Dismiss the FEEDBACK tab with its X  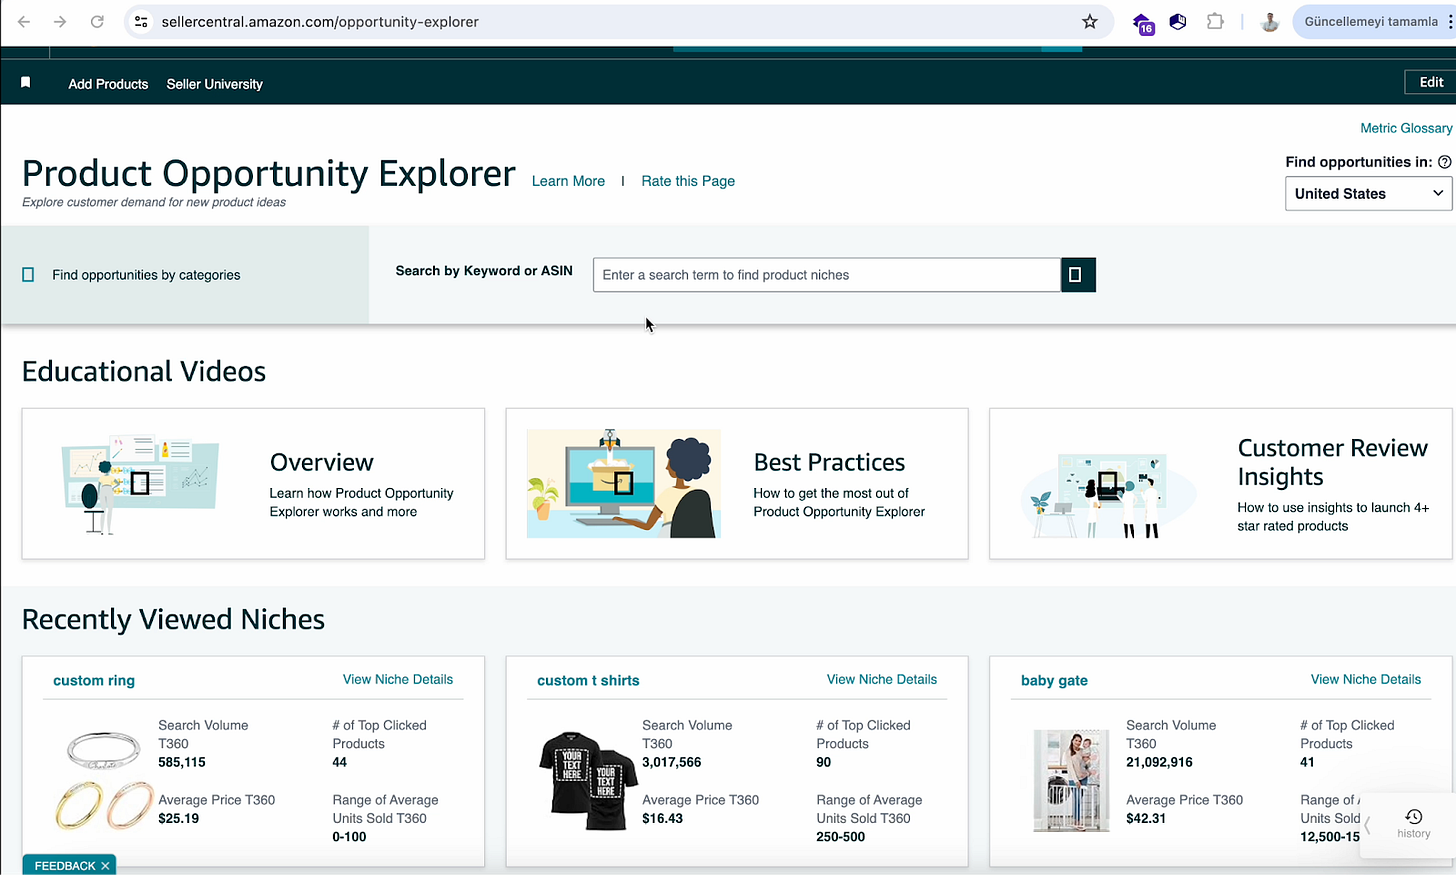tap(105, 866)
